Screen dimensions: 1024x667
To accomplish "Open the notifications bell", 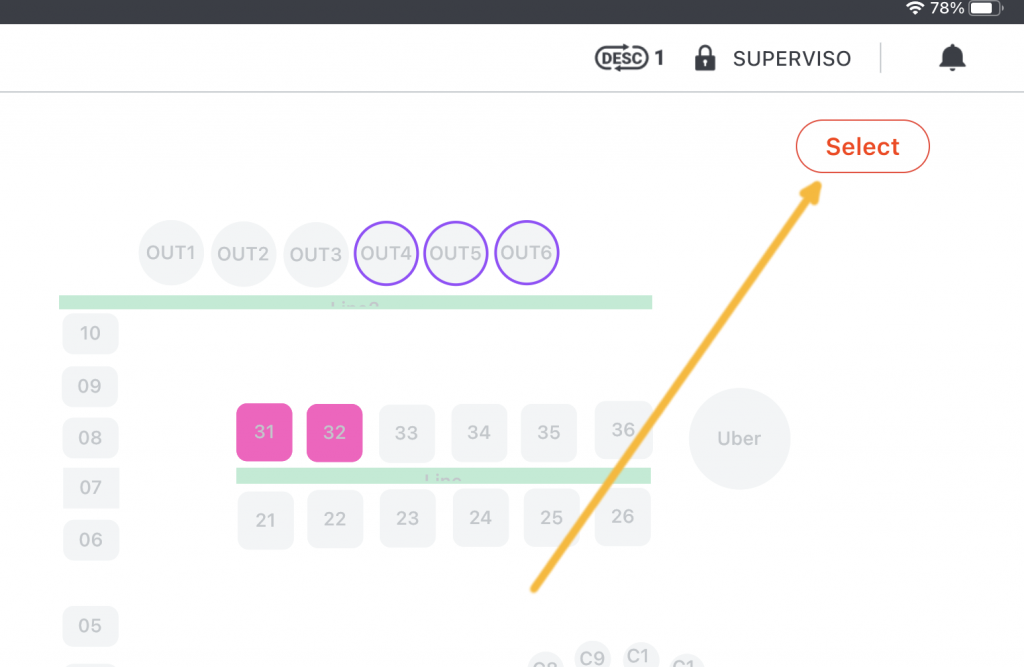I will [952, 57].
